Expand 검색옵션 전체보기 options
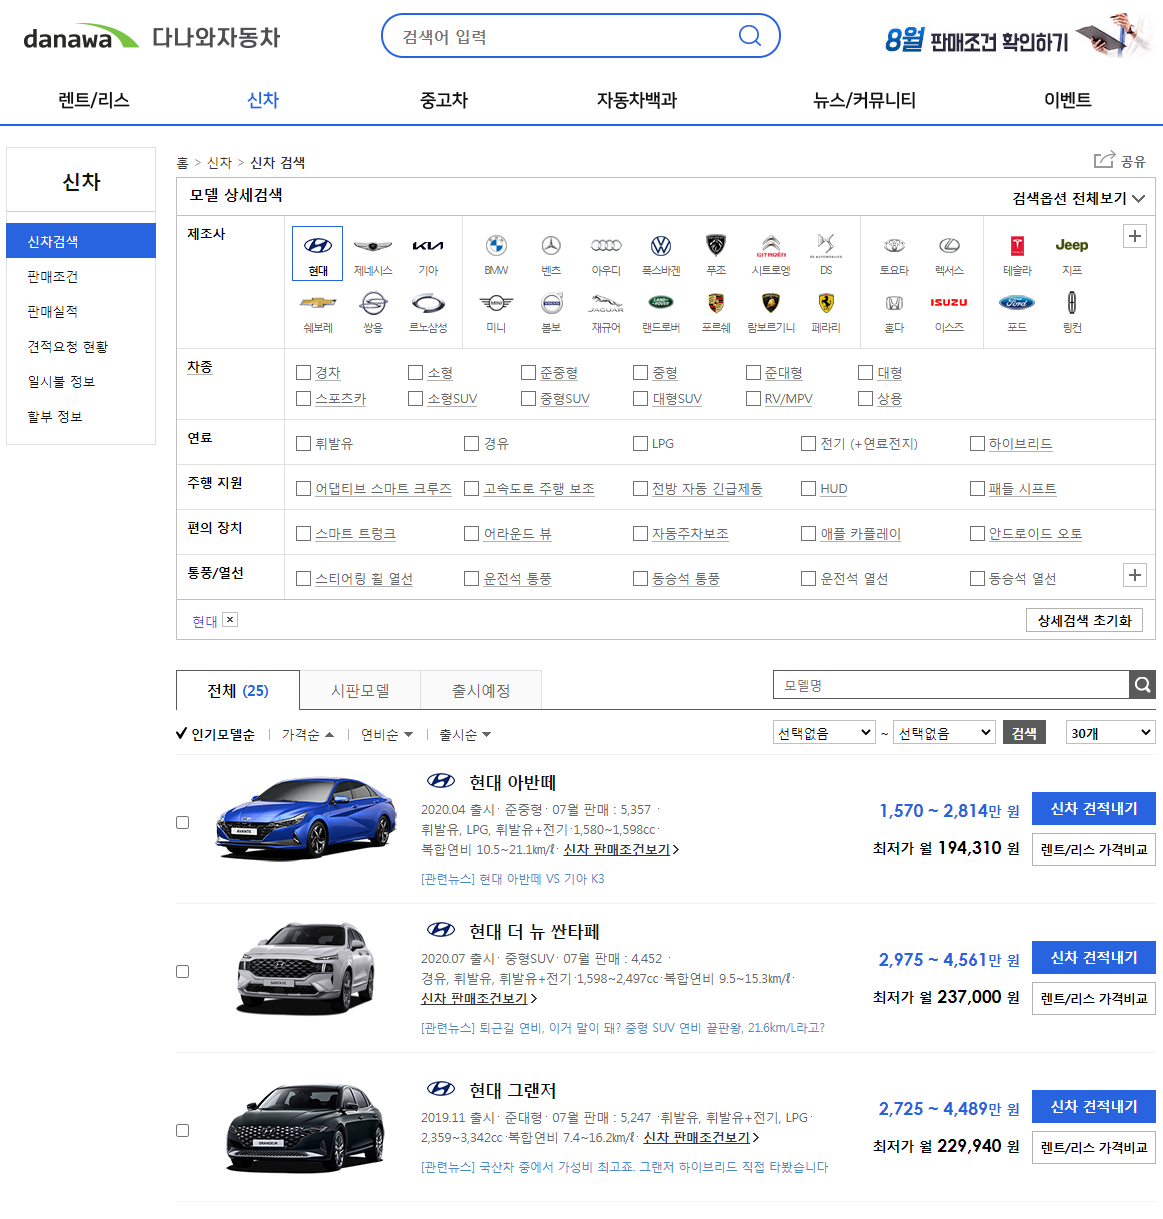 (x=1078, y=198)
